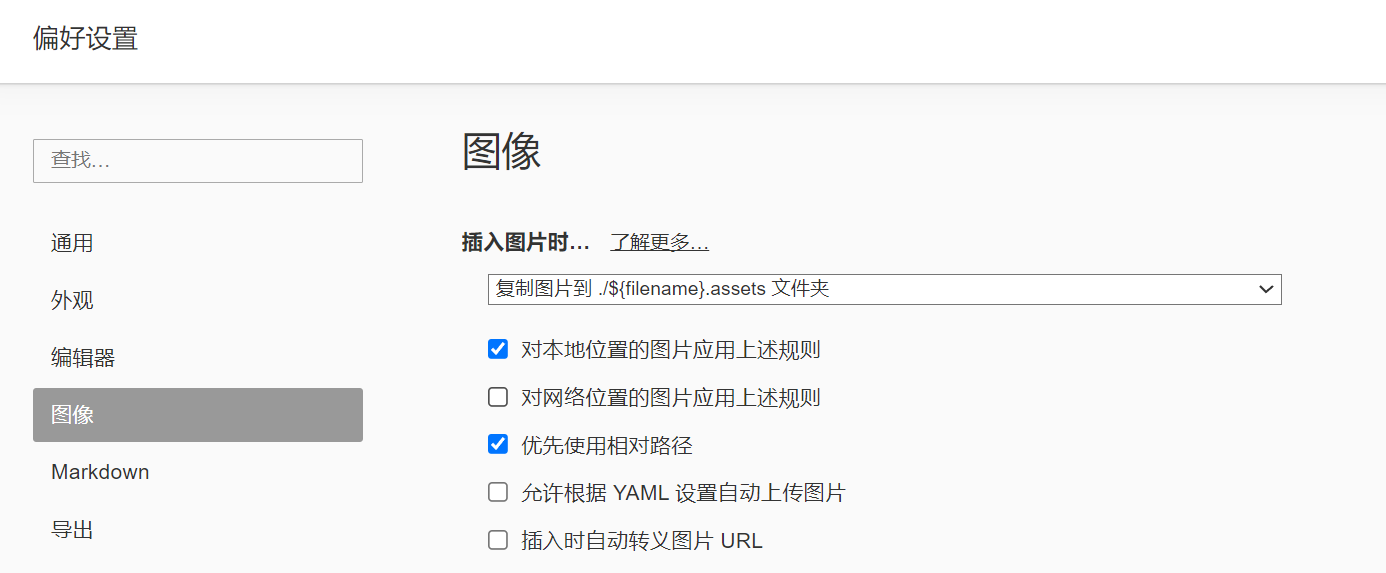Open the 通用 settings section
This screenshot has width=1386, height=573.
(72, 243)
